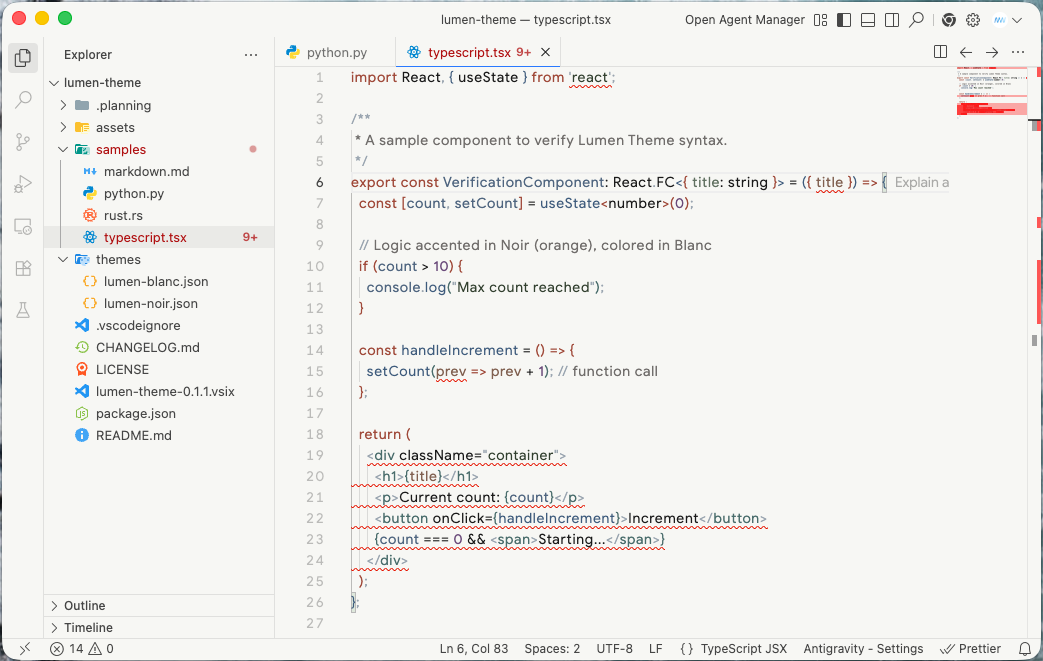This screenshot has width=1043, height=661.
Task: Click Ln 6, Col 83 cursor position
Action: click(x=474, y=649)
